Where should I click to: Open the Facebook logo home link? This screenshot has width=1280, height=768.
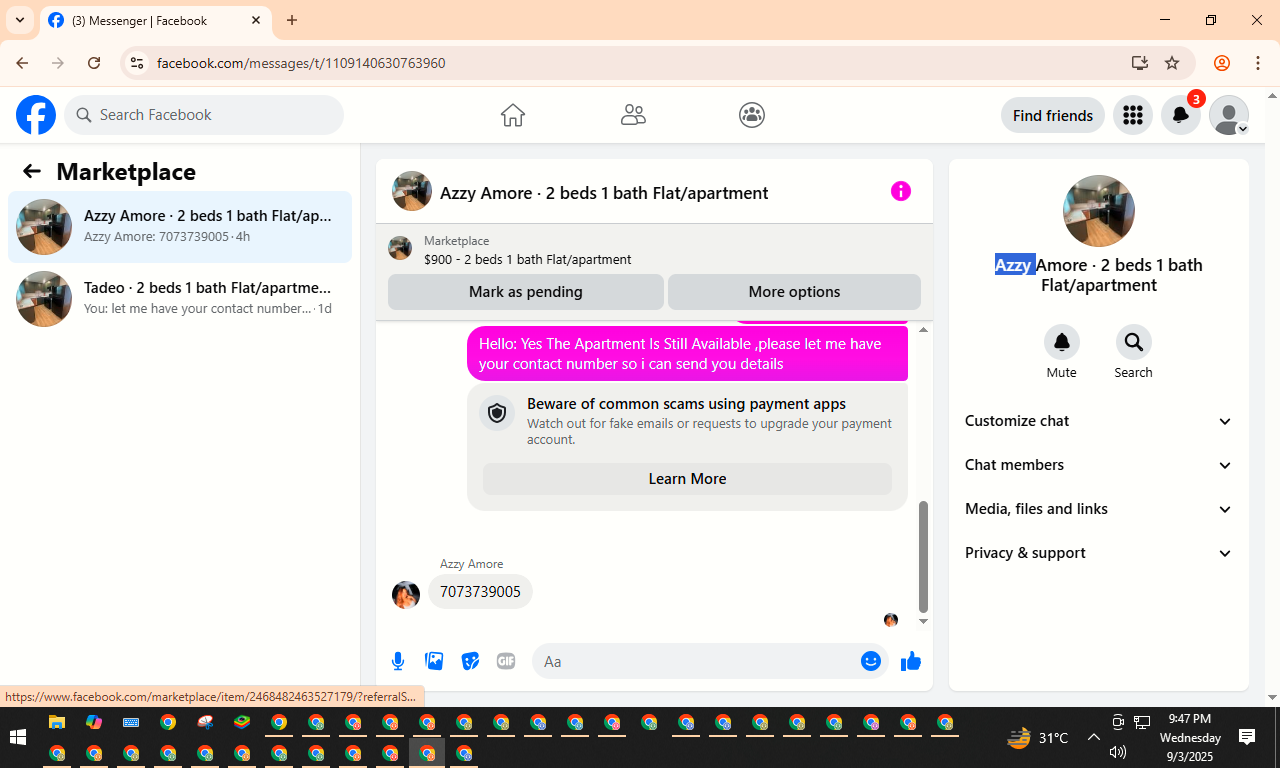(36, 115)
